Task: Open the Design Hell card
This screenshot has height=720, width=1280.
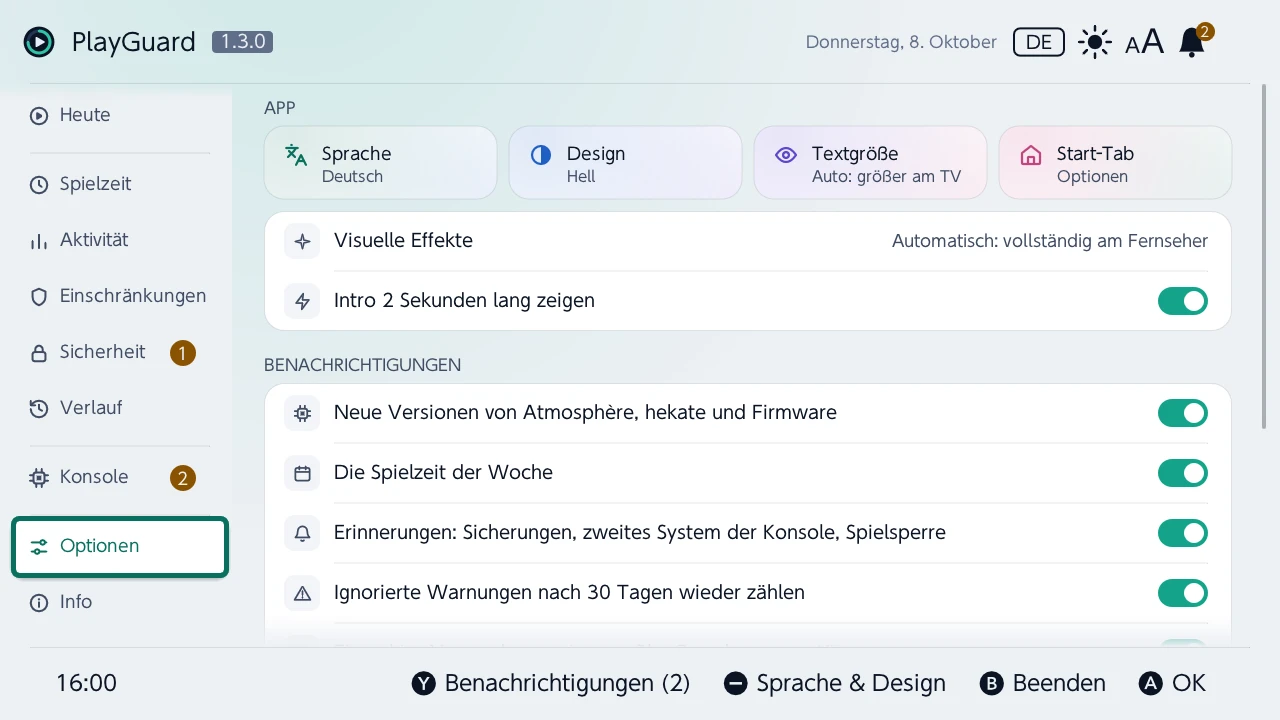Action: pos(625,163)
